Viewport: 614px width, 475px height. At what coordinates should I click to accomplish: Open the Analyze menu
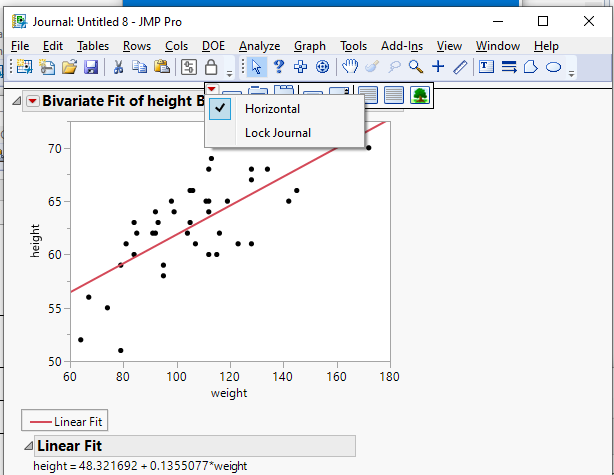[259, 46]
